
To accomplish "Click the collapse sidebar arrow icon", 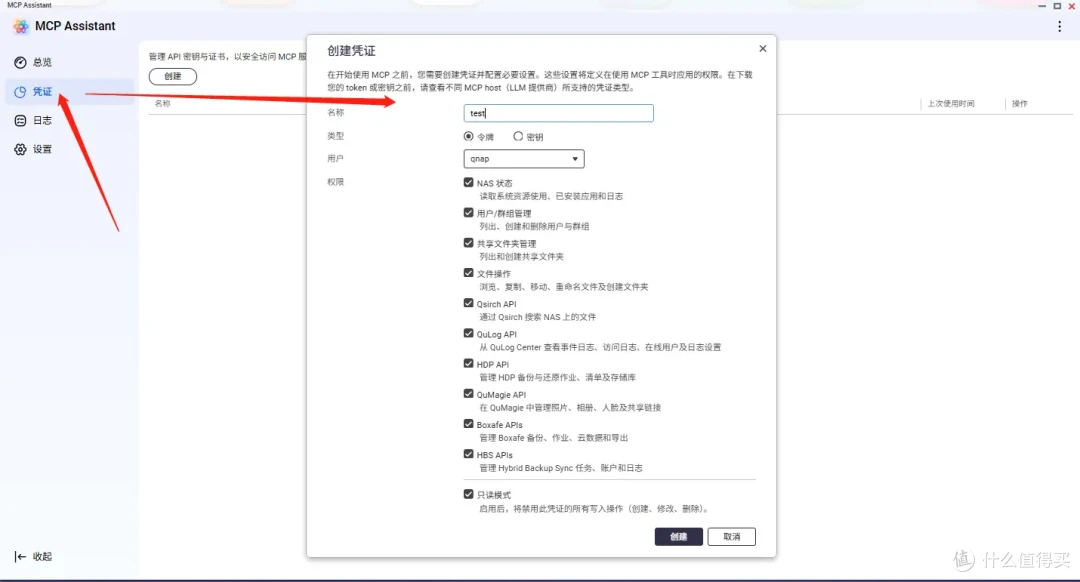I will click(20, 557).
